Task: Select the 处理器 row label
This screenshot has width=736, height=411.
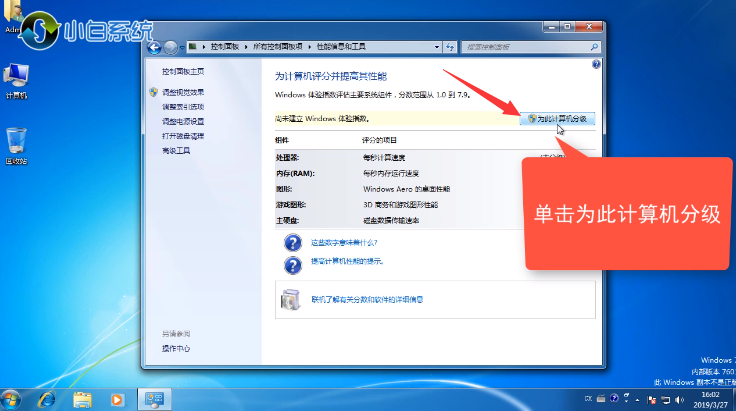Action: pos(287,158)
